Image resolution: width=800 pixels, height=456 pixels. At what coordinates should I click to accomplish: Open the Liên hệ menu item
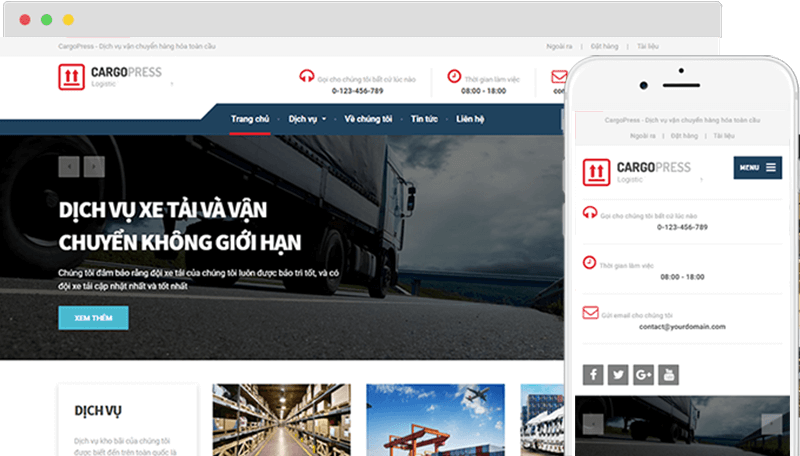(470, 119)
